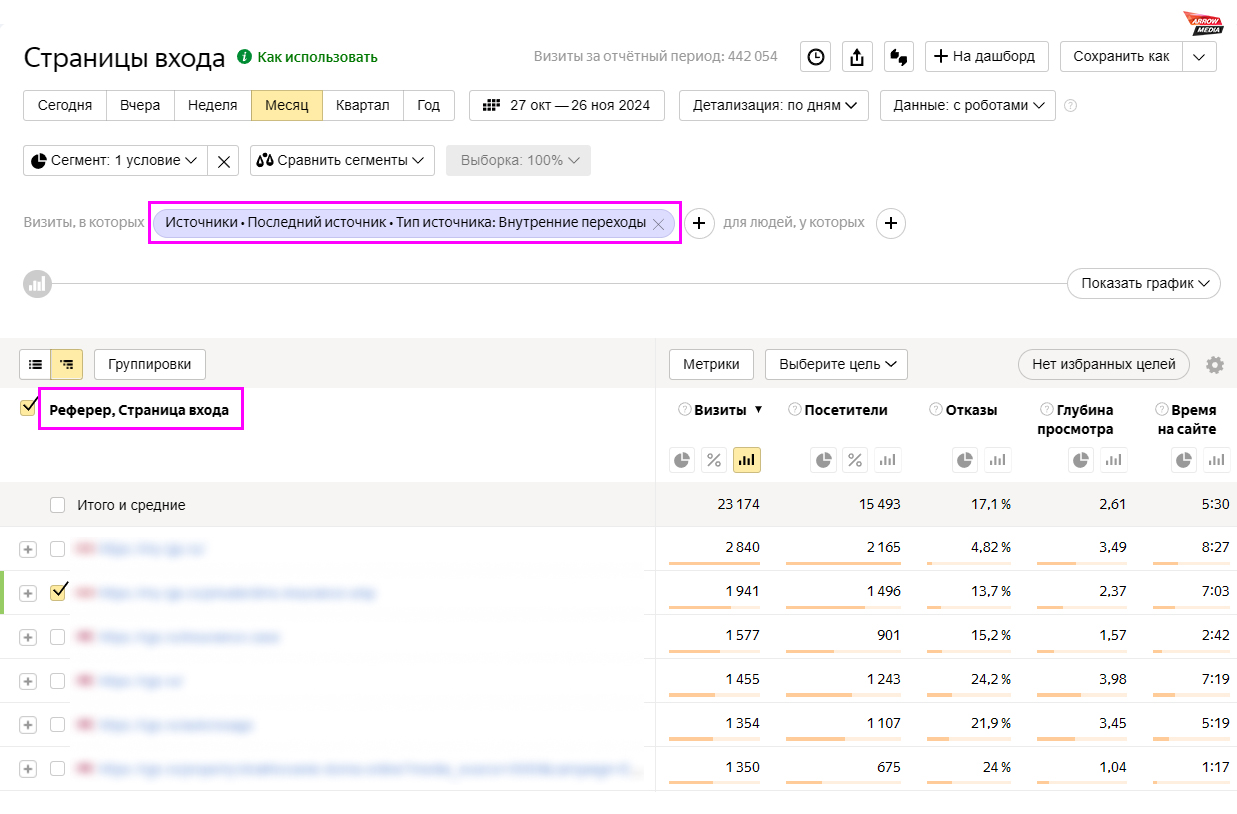Select percent icon under Визиты column
Viewport: 1237px width, 814px height.
tap(714, 460)
